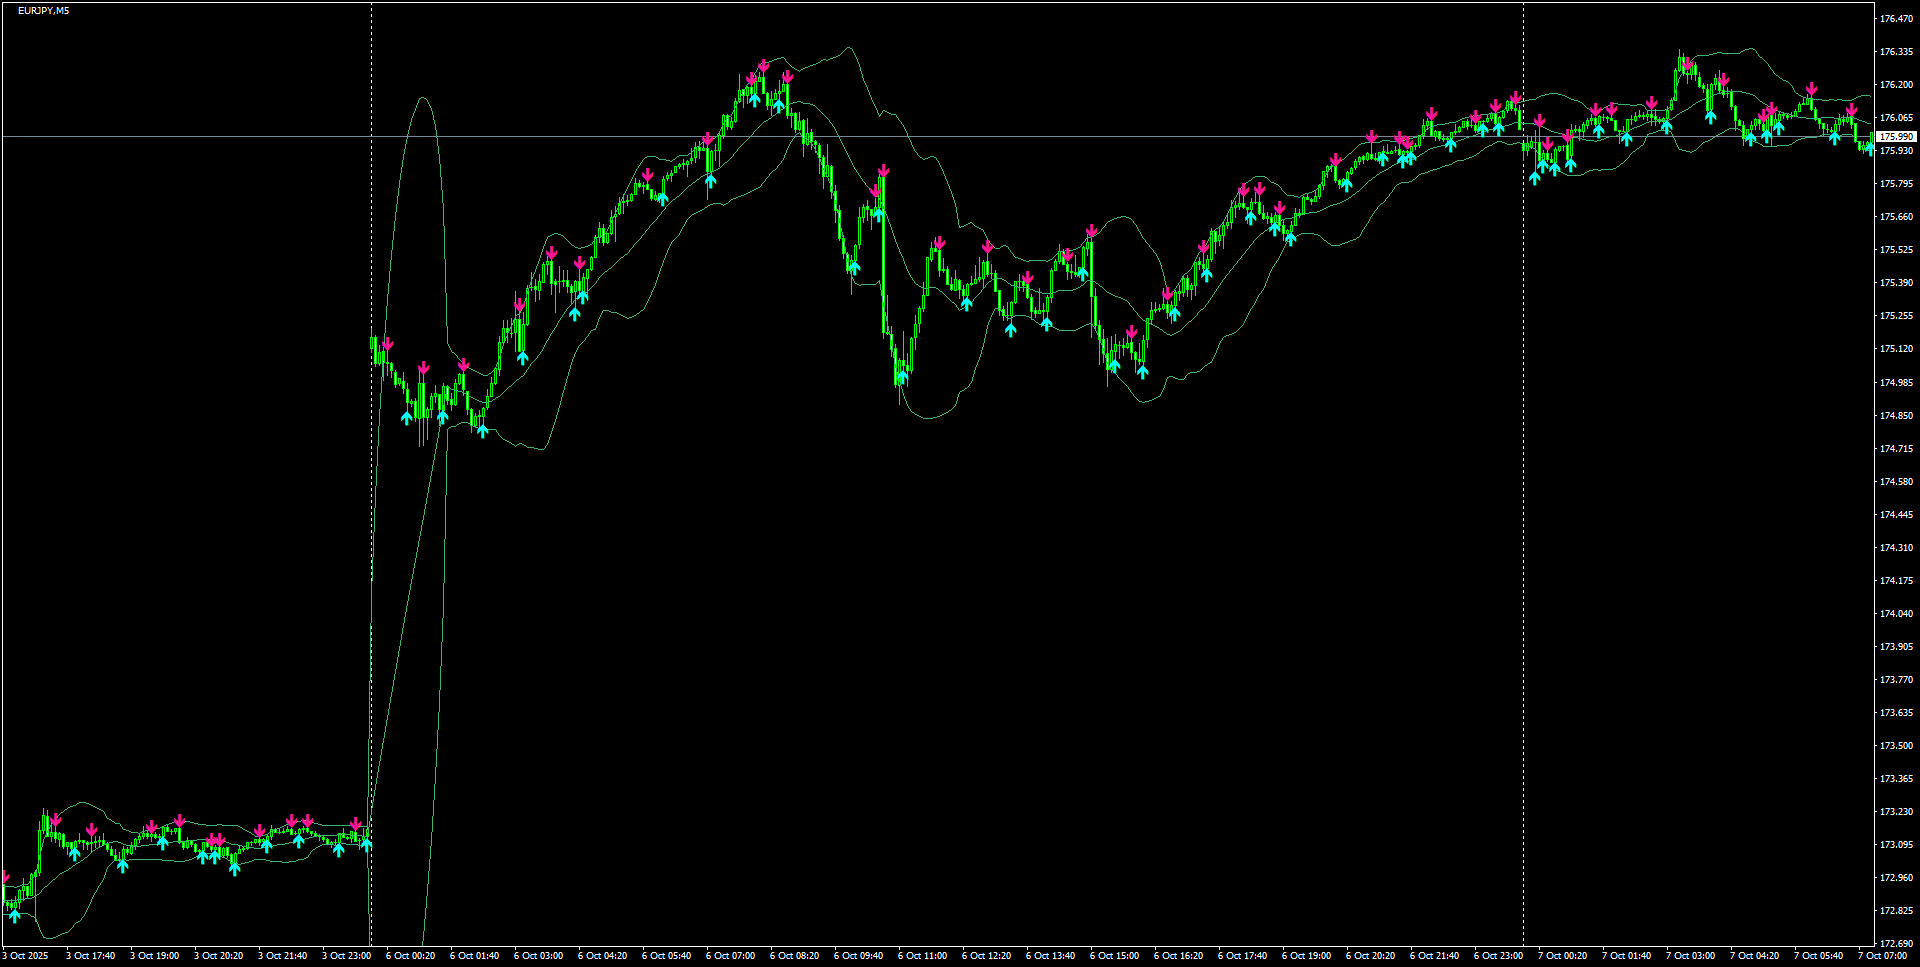Select 6 Oct 21:40 on the time scale

(x=1434, y=956)
